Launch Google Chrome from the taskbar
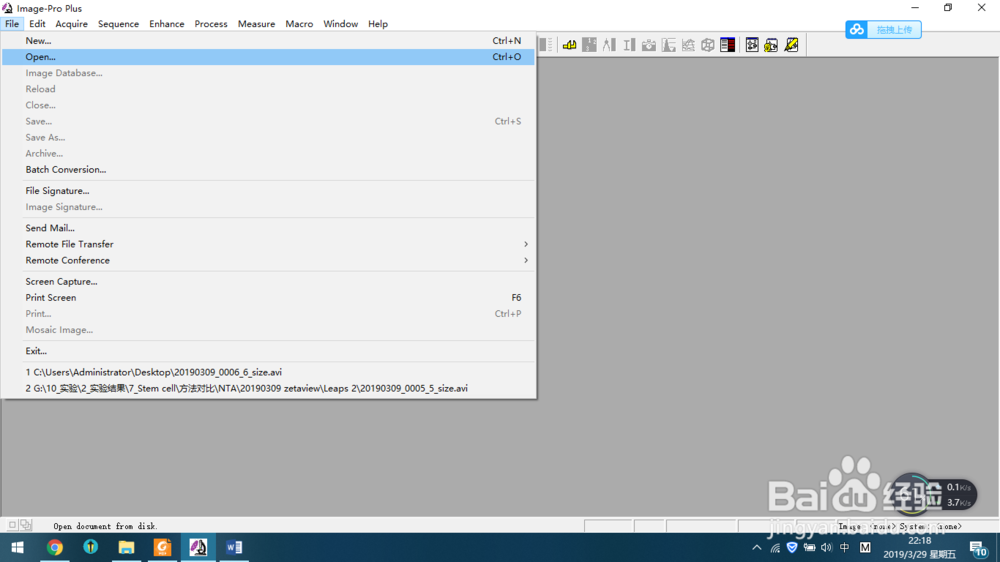This screenshot has height=562, width=1000. tap(55, 547)
